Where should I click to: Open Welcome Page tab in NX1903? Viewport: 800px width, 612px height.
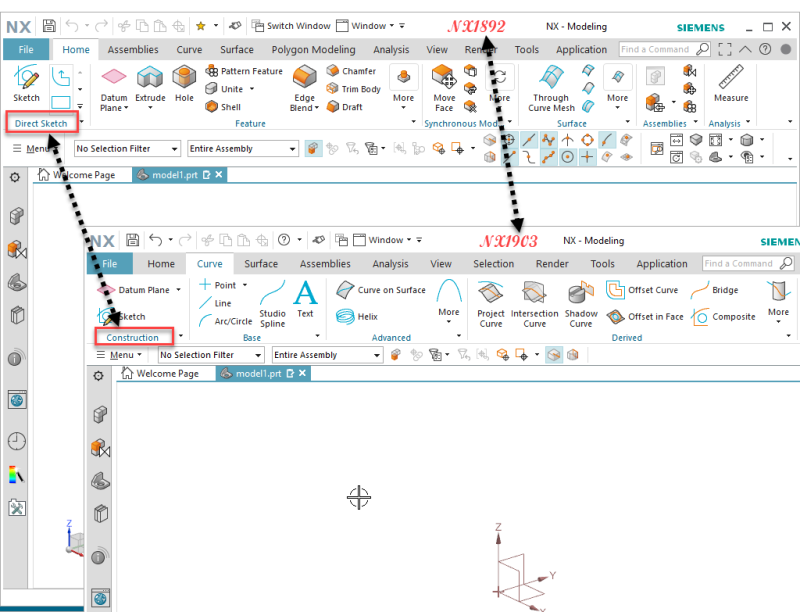pyautogui.click(x=161, y=373)
